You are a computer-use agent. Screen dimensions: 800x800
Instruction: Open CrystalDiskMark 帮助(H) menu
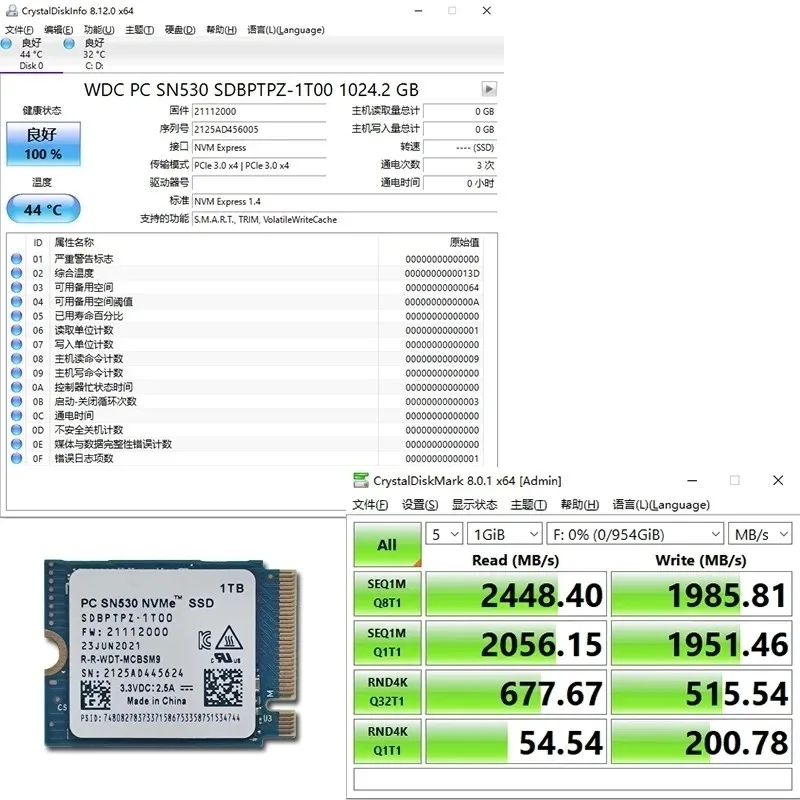[580, 505]
